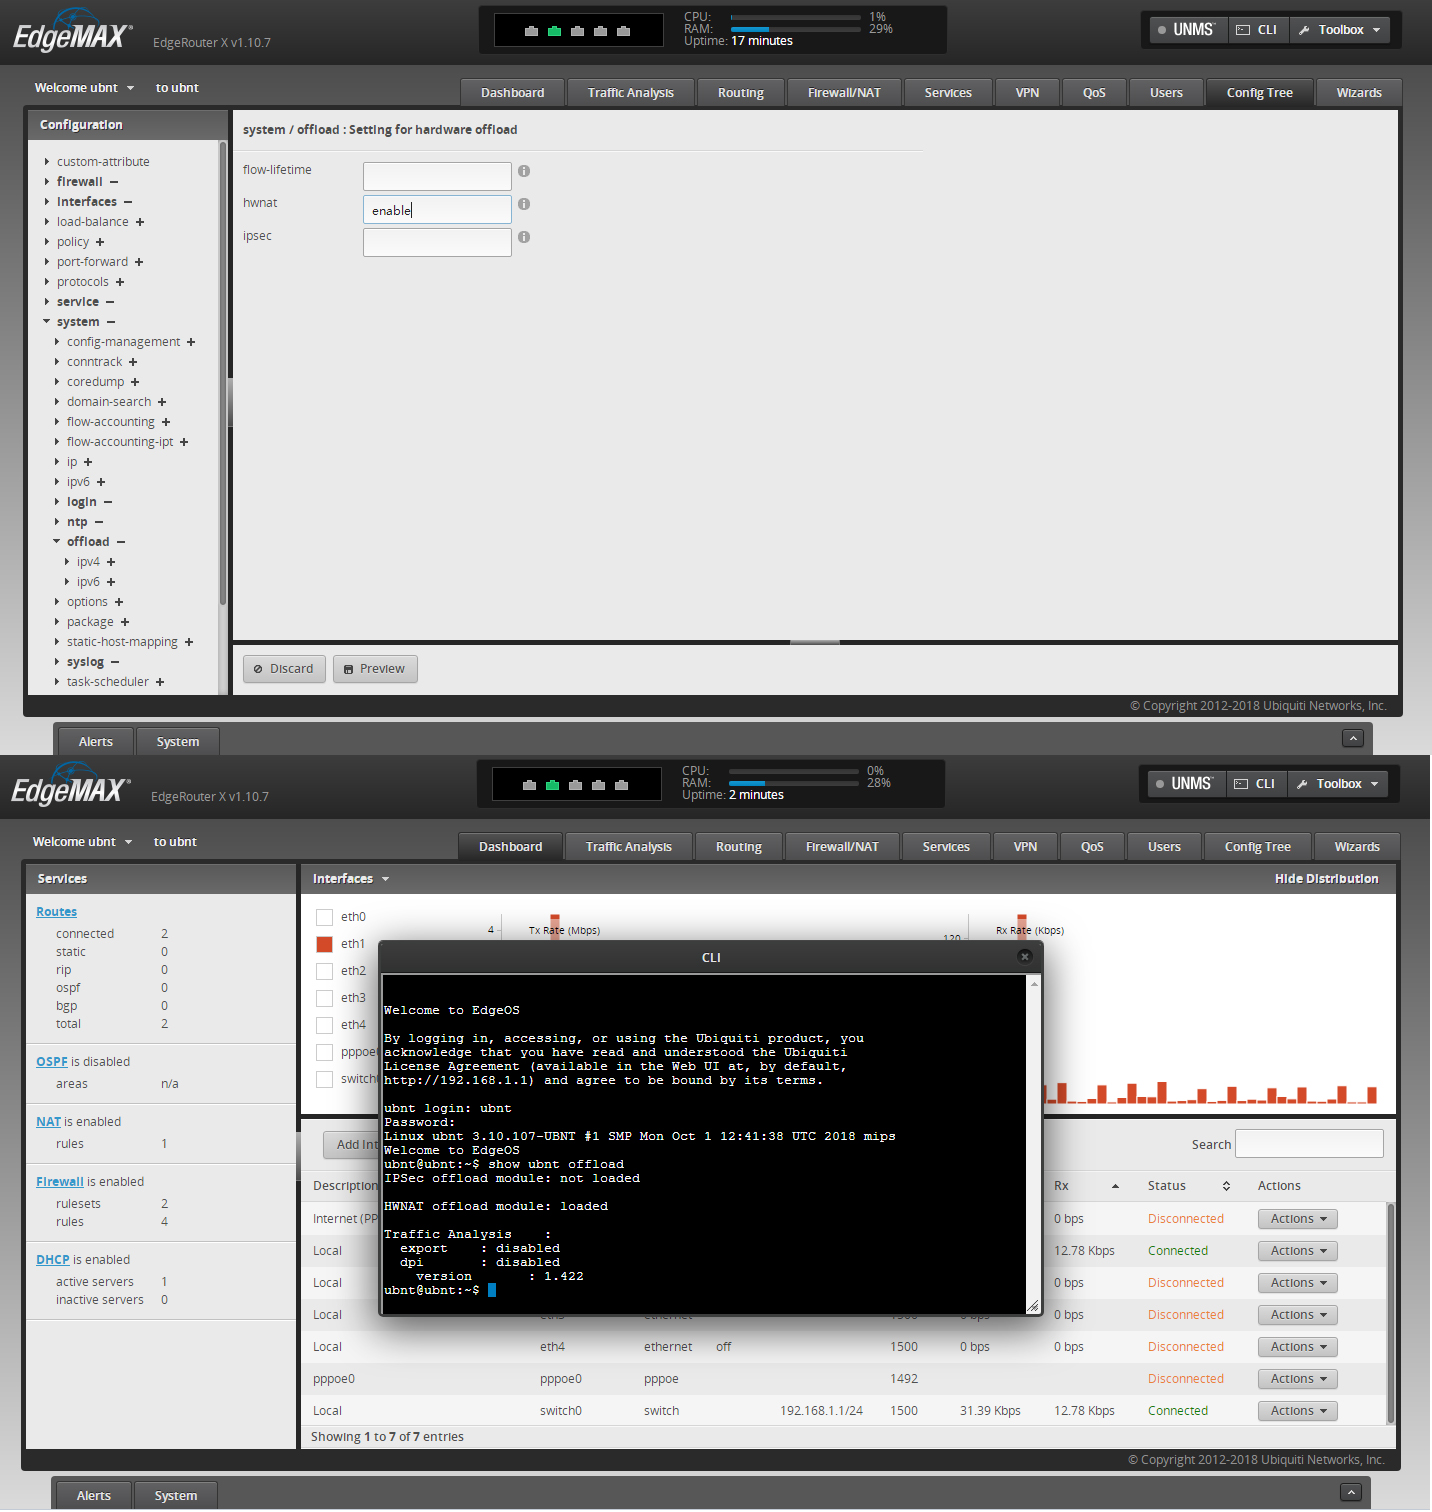Viewport: 1432px width, 1512px height.
Task: Close the CLI terminal dialog
Action: click(x=1024, y=957)
